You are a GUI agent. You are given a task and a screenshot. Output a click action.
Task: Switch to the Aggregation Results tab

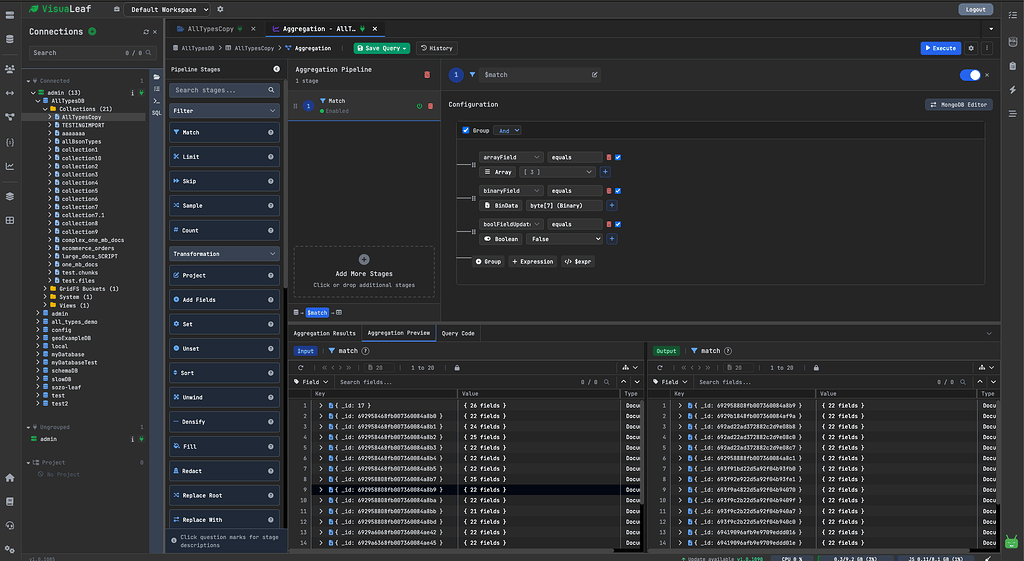(325, 333)
